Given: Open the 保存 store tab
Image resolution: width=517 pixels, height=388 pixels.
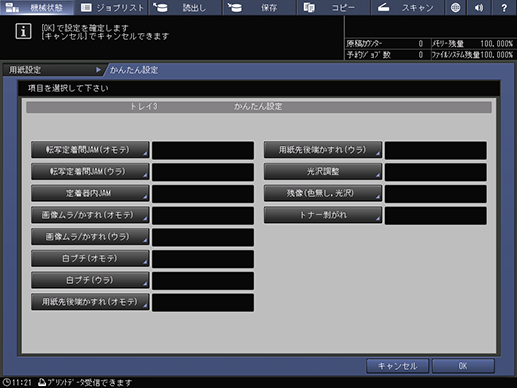Looking at the screenshot, I should tap(260, 7).
